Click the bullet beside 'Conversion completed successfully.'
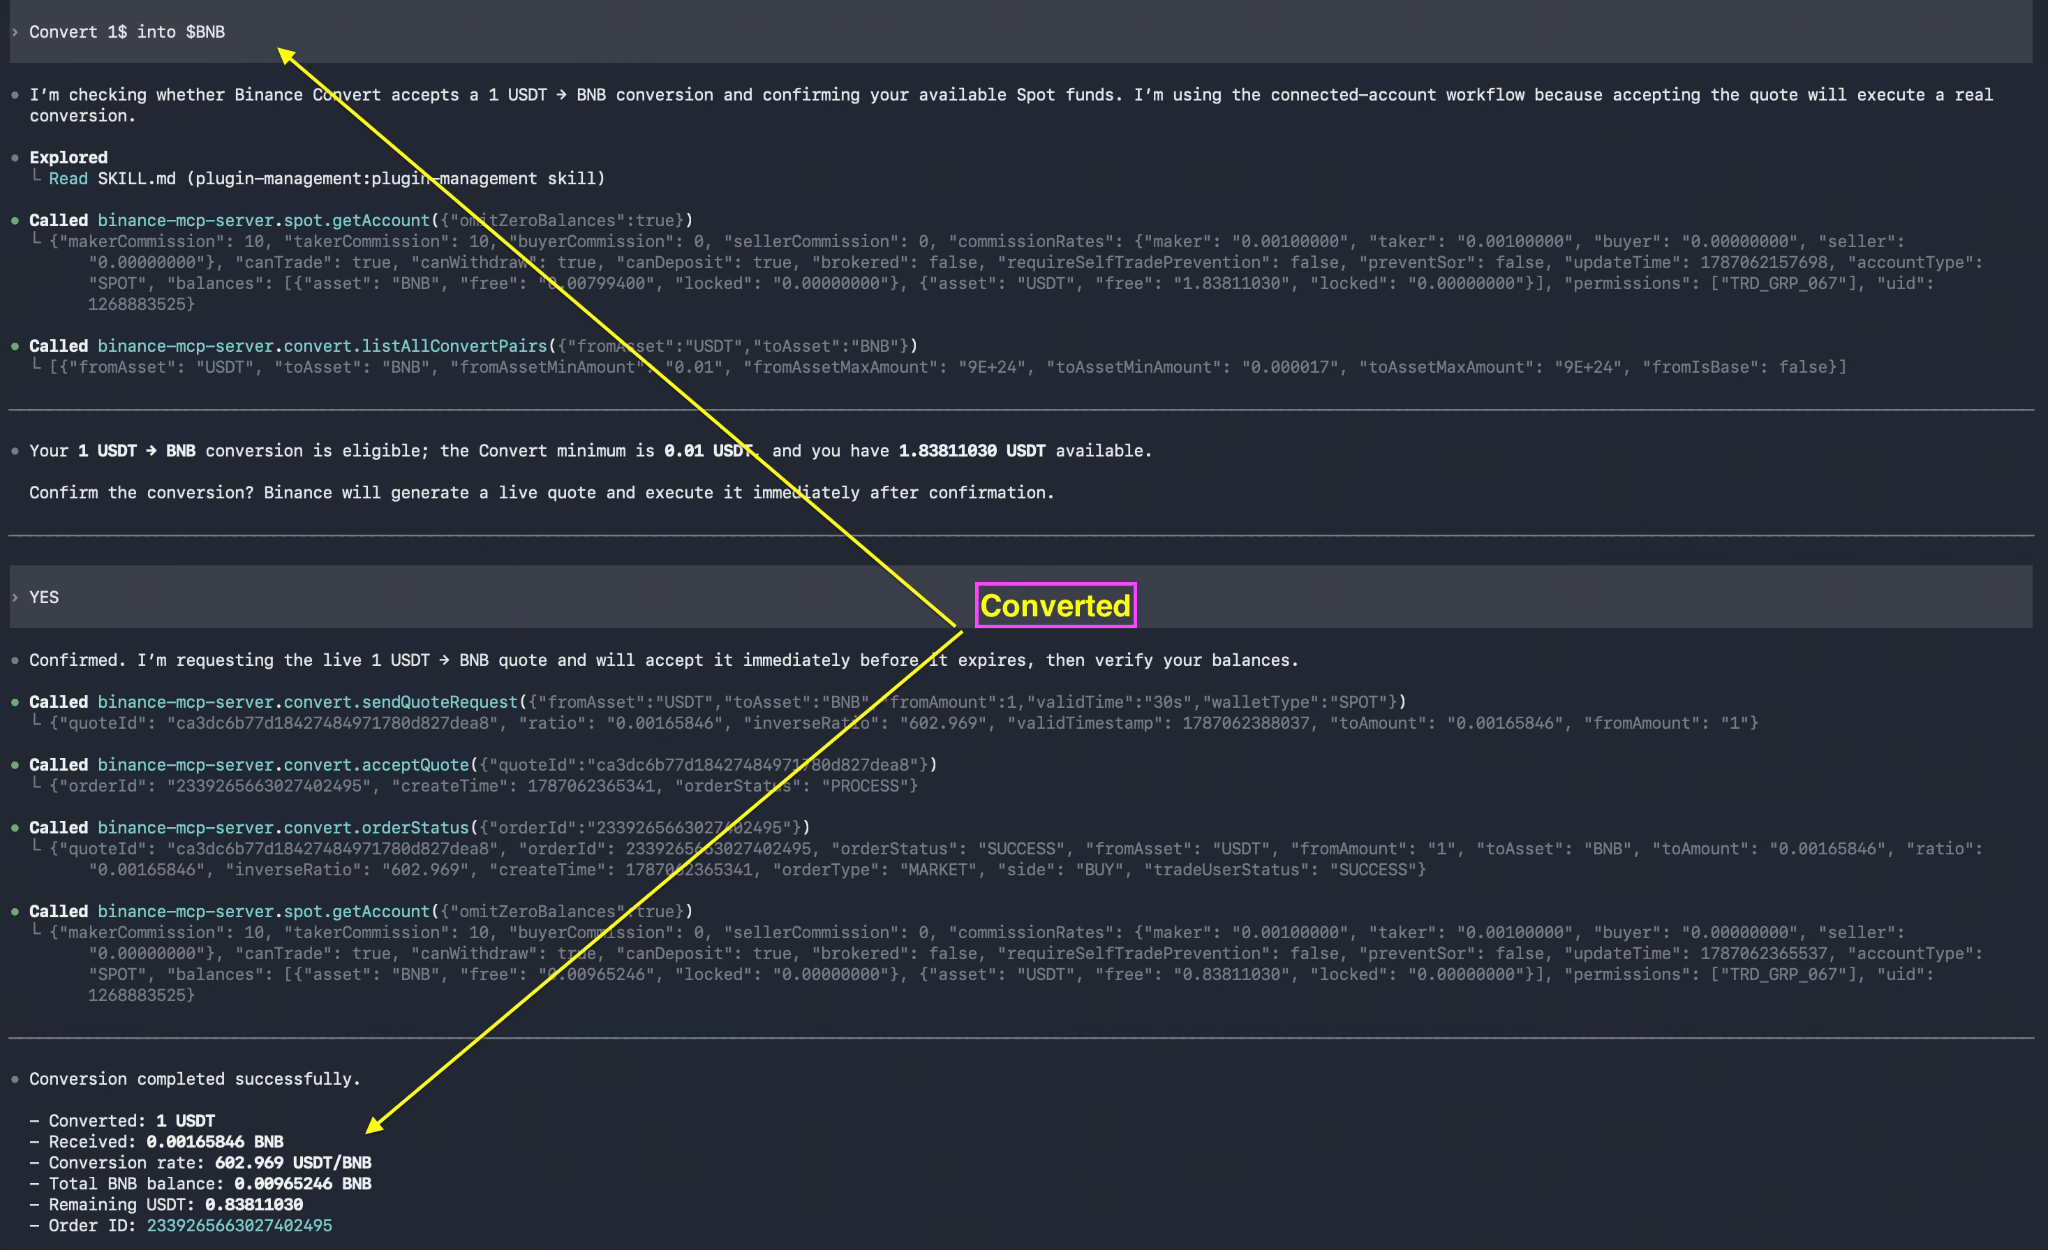Screen dimensions: 2048x1250 [x=15, y=1079]
